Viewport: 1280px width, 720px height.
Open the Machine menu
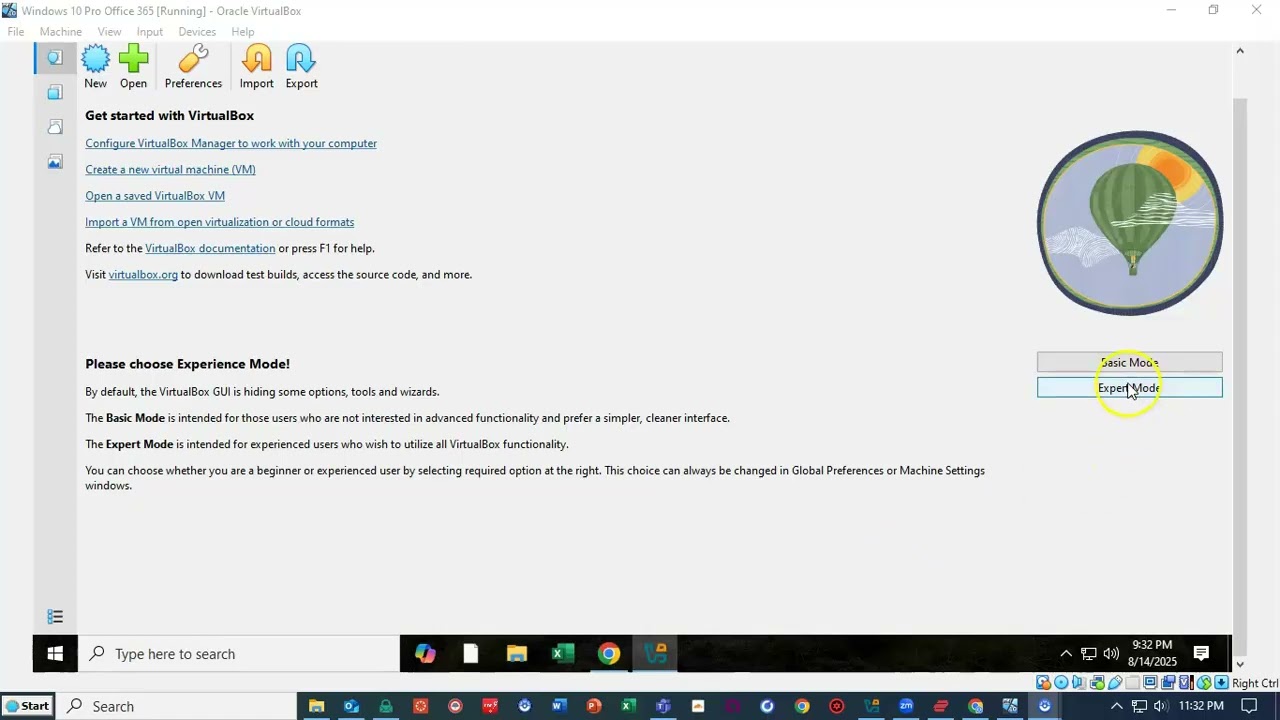(x=61, y=32)
